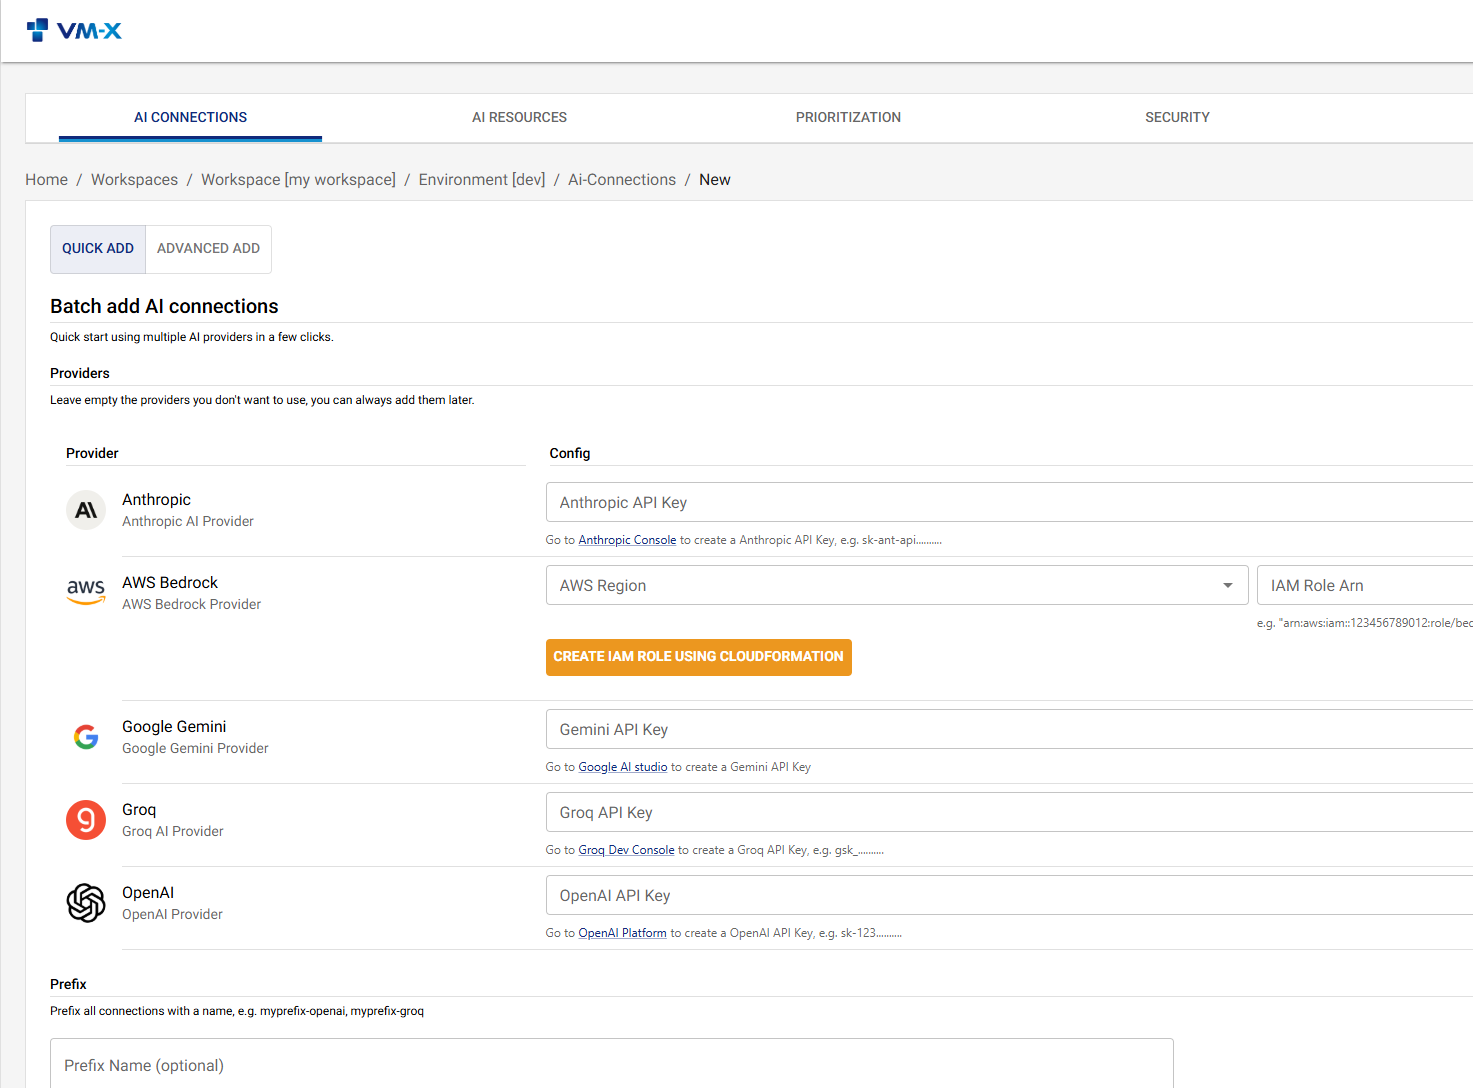Click the Provider column header
1473x1088 pixels.
point(92,453)
